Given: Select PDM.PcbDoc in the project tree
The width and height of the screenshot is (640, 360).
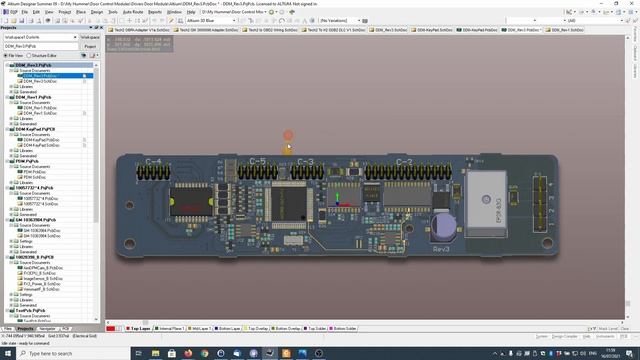Looking at the screenshot, I should tap(34, 172).
